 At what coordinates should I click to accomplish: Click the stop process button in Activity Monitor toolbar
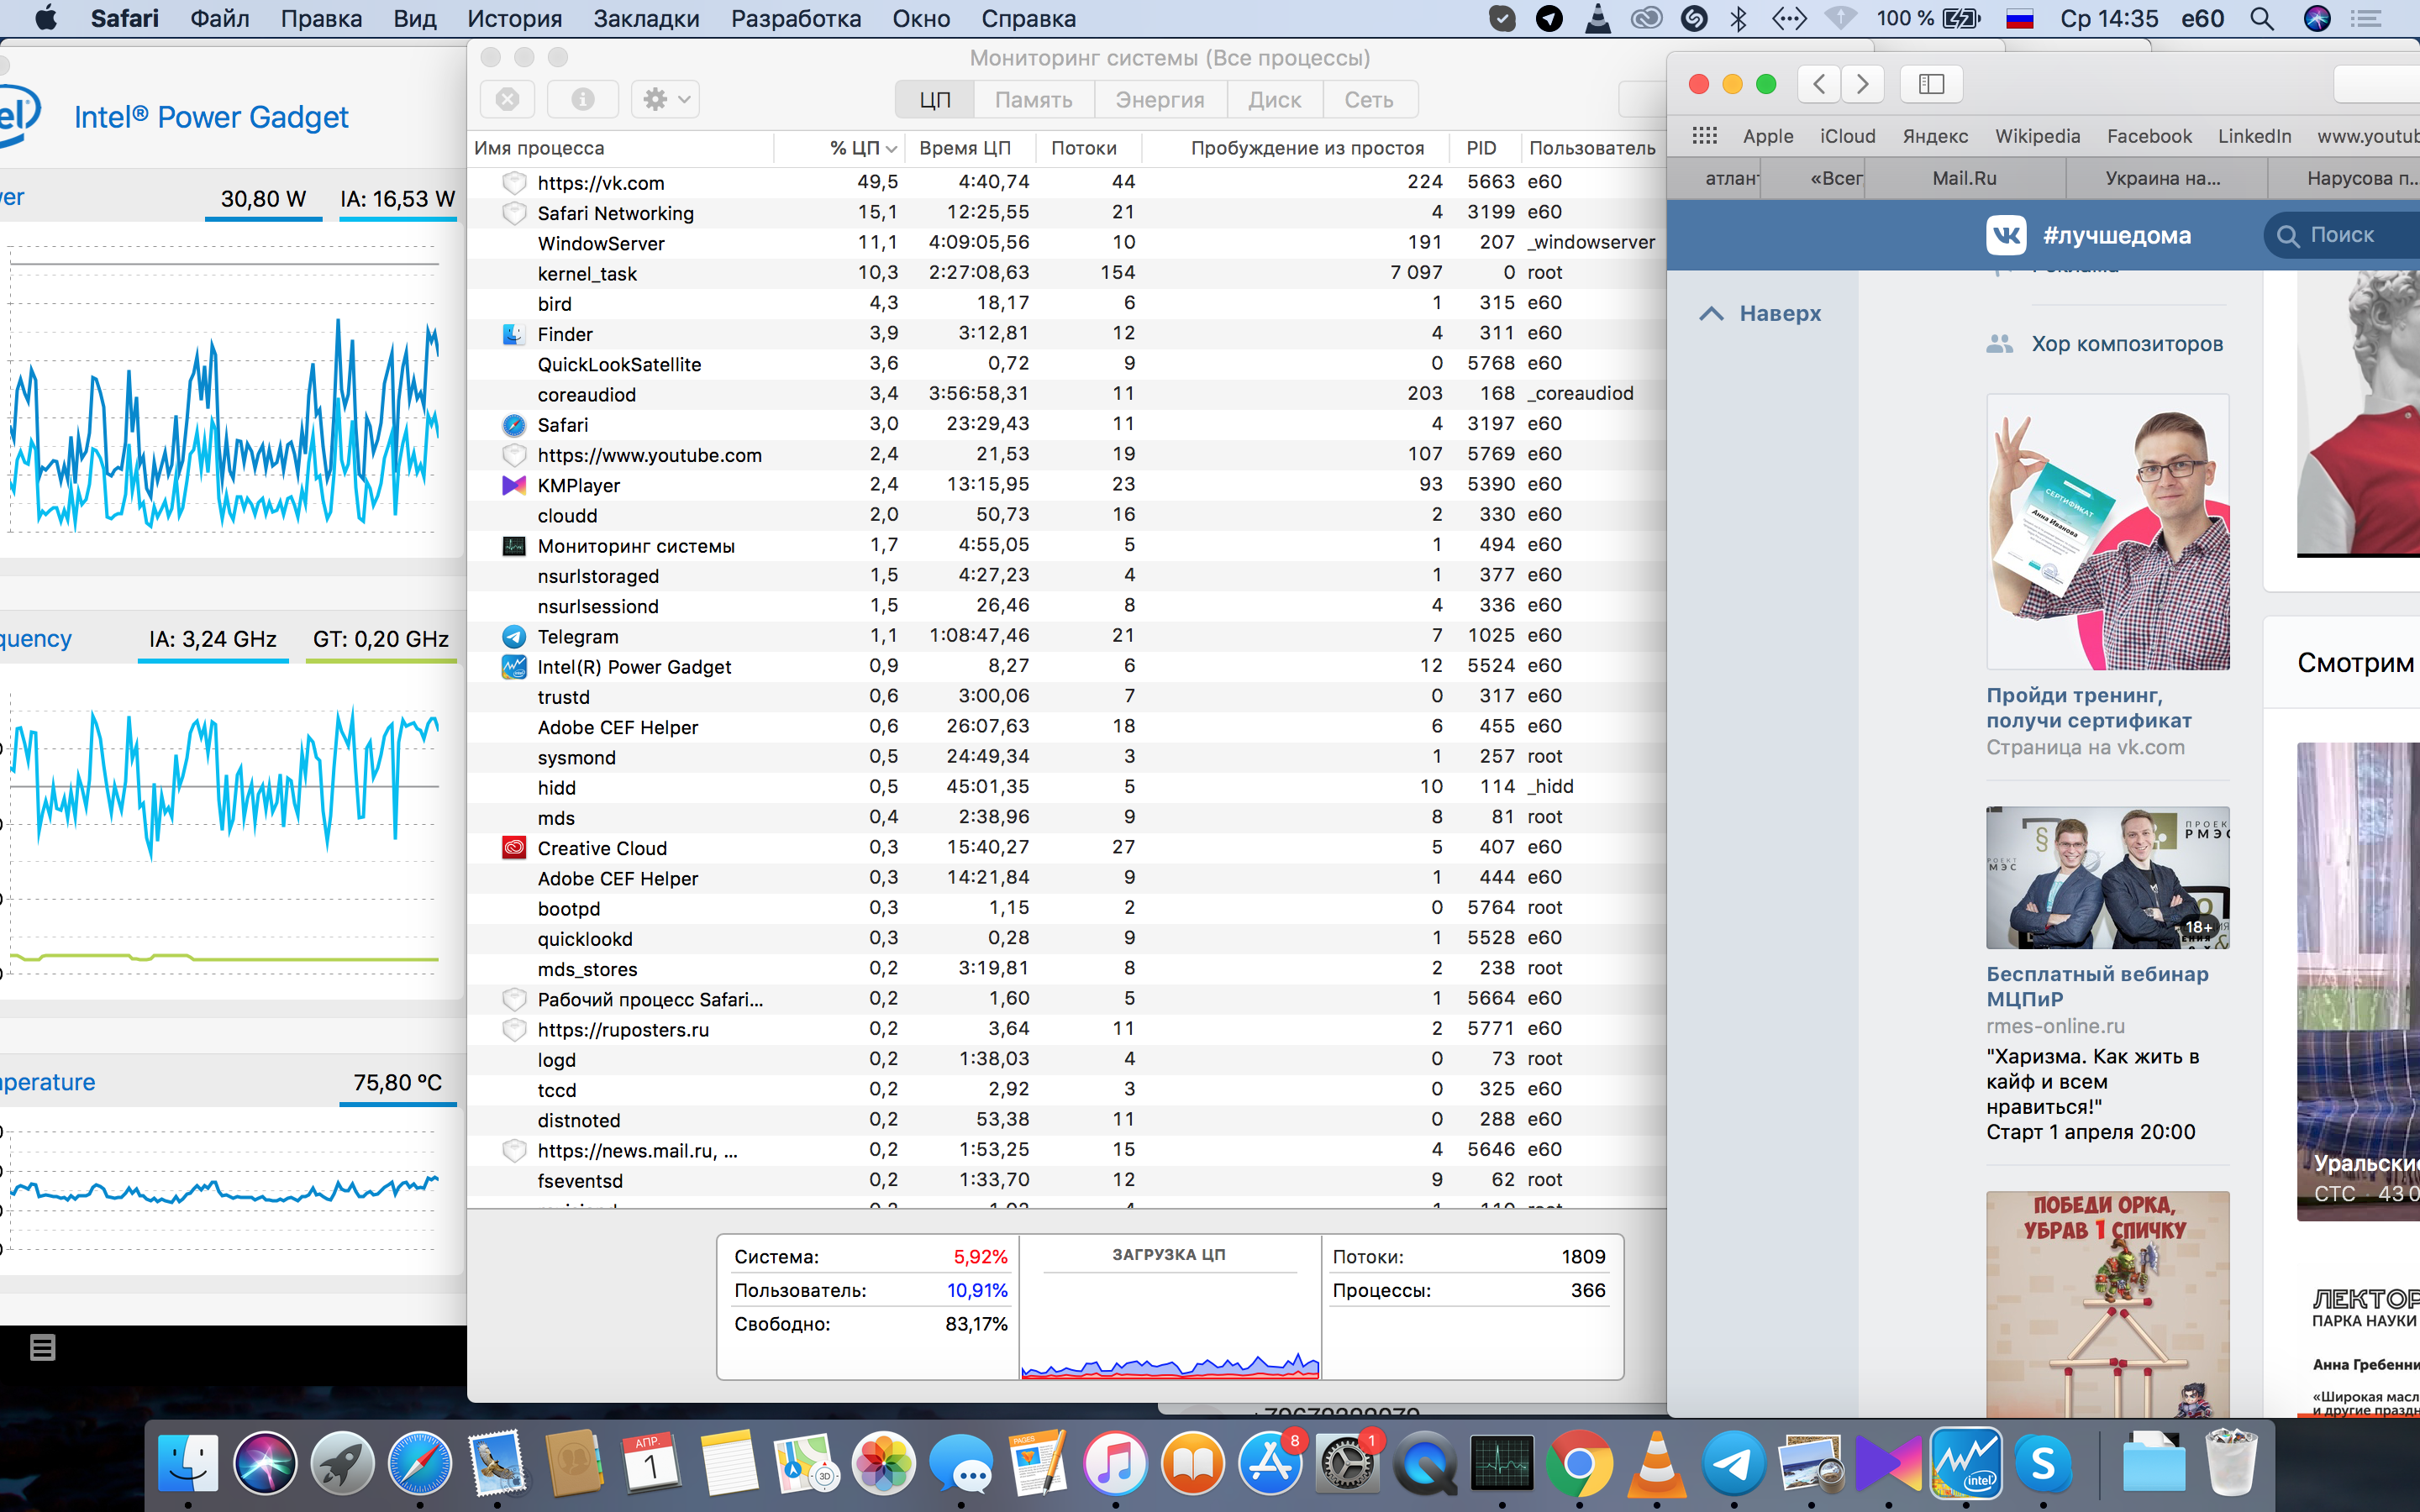(x=507, y=99)
